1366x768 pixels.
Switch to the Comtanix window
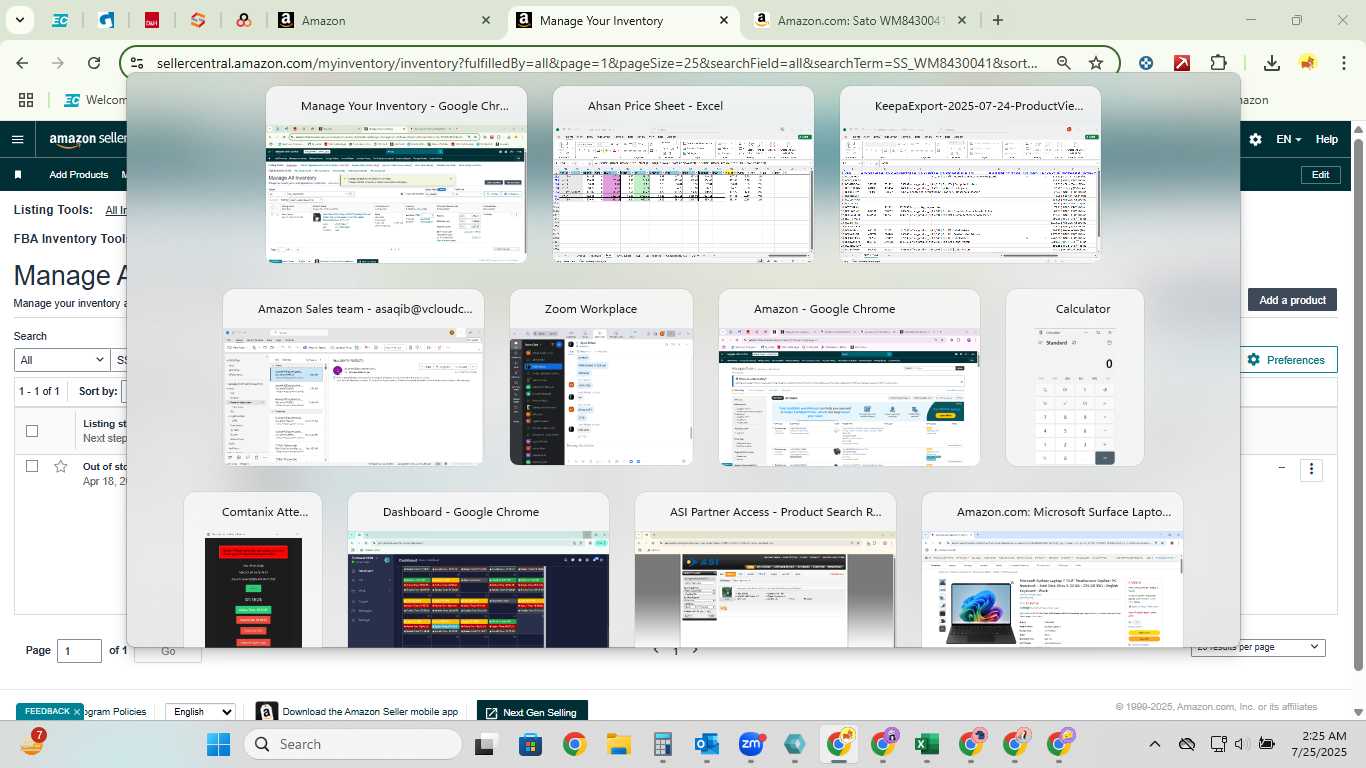tap(253, 570)
